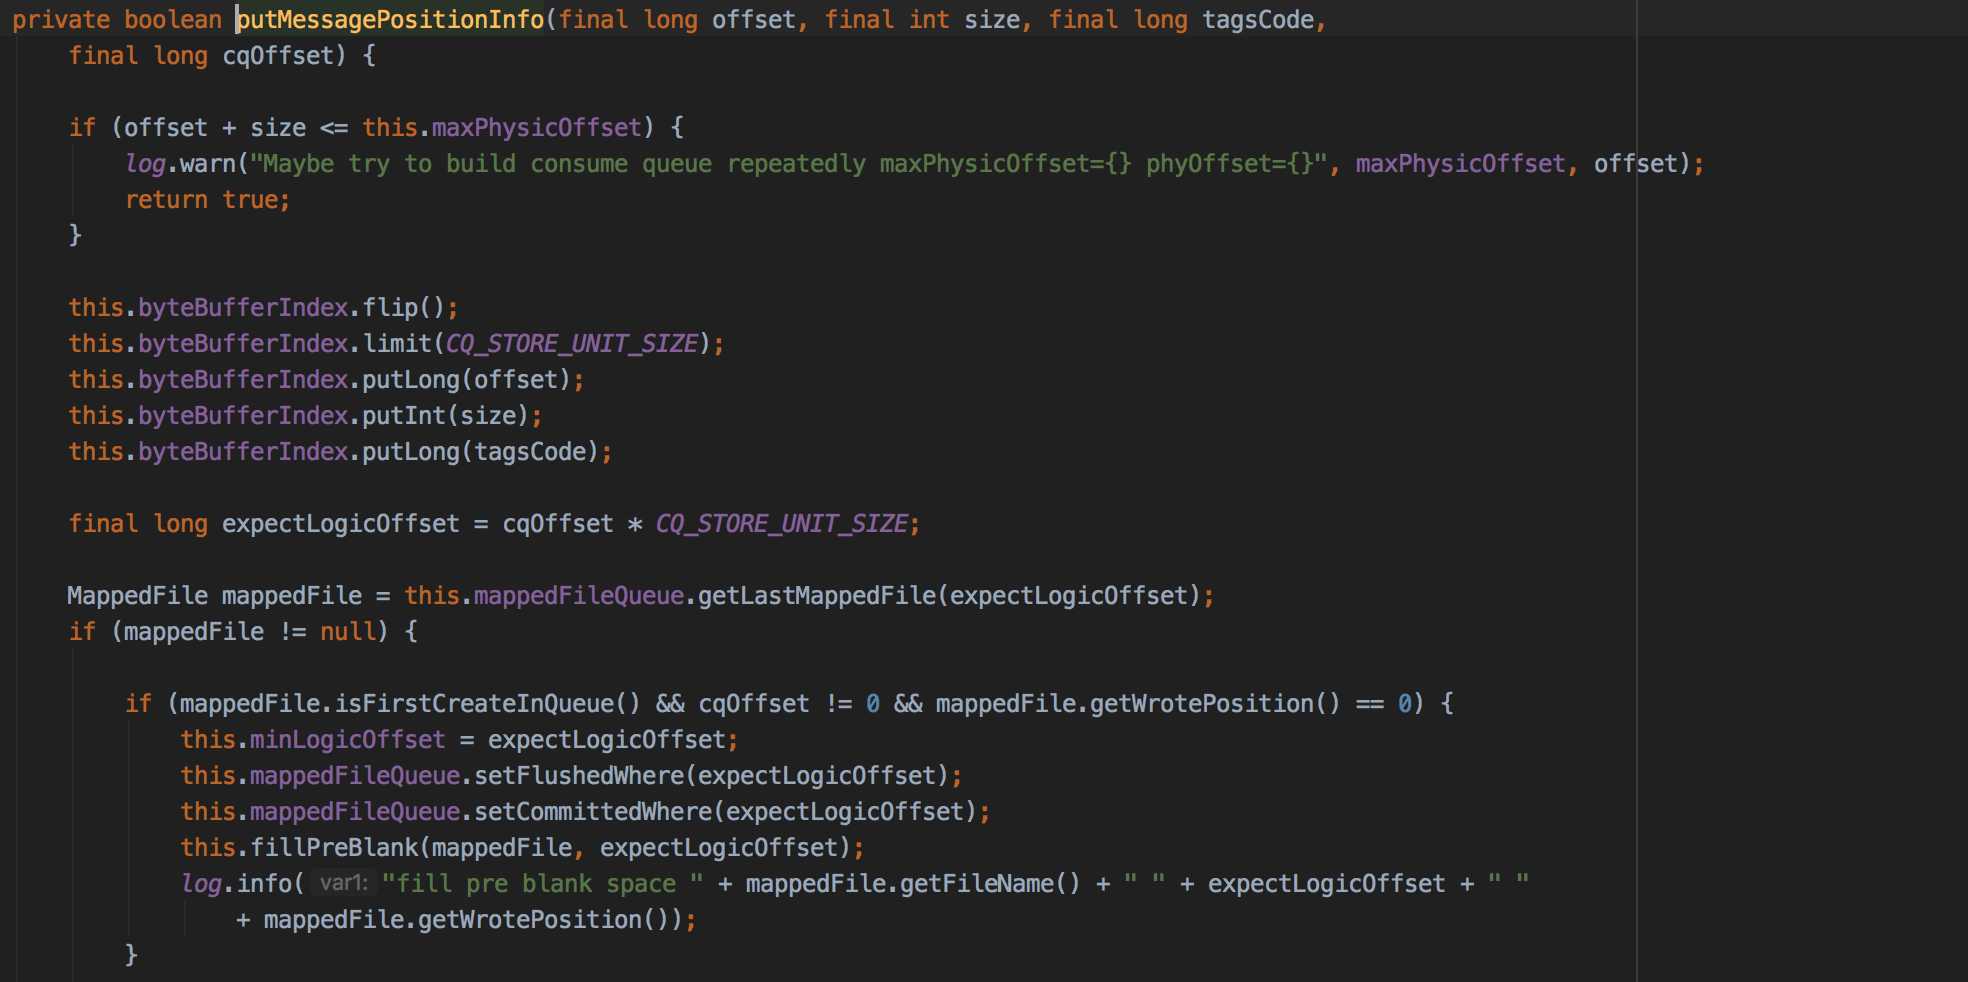Viewport: 1968px width, 982px height.
Task: Click the tagsCode parameter in the method signature
Action: pyautogui.click(x=1257, y=19)
